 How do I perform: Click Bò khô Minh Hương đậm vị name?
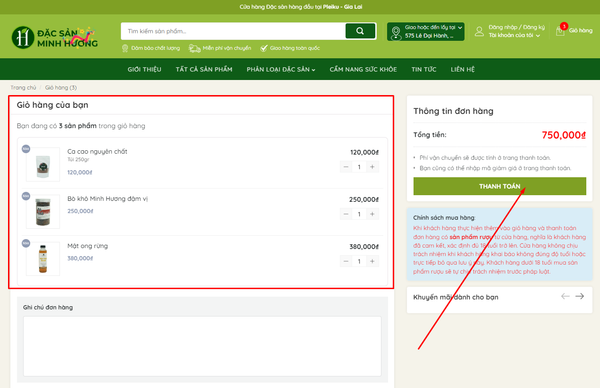tap(108, 199)
